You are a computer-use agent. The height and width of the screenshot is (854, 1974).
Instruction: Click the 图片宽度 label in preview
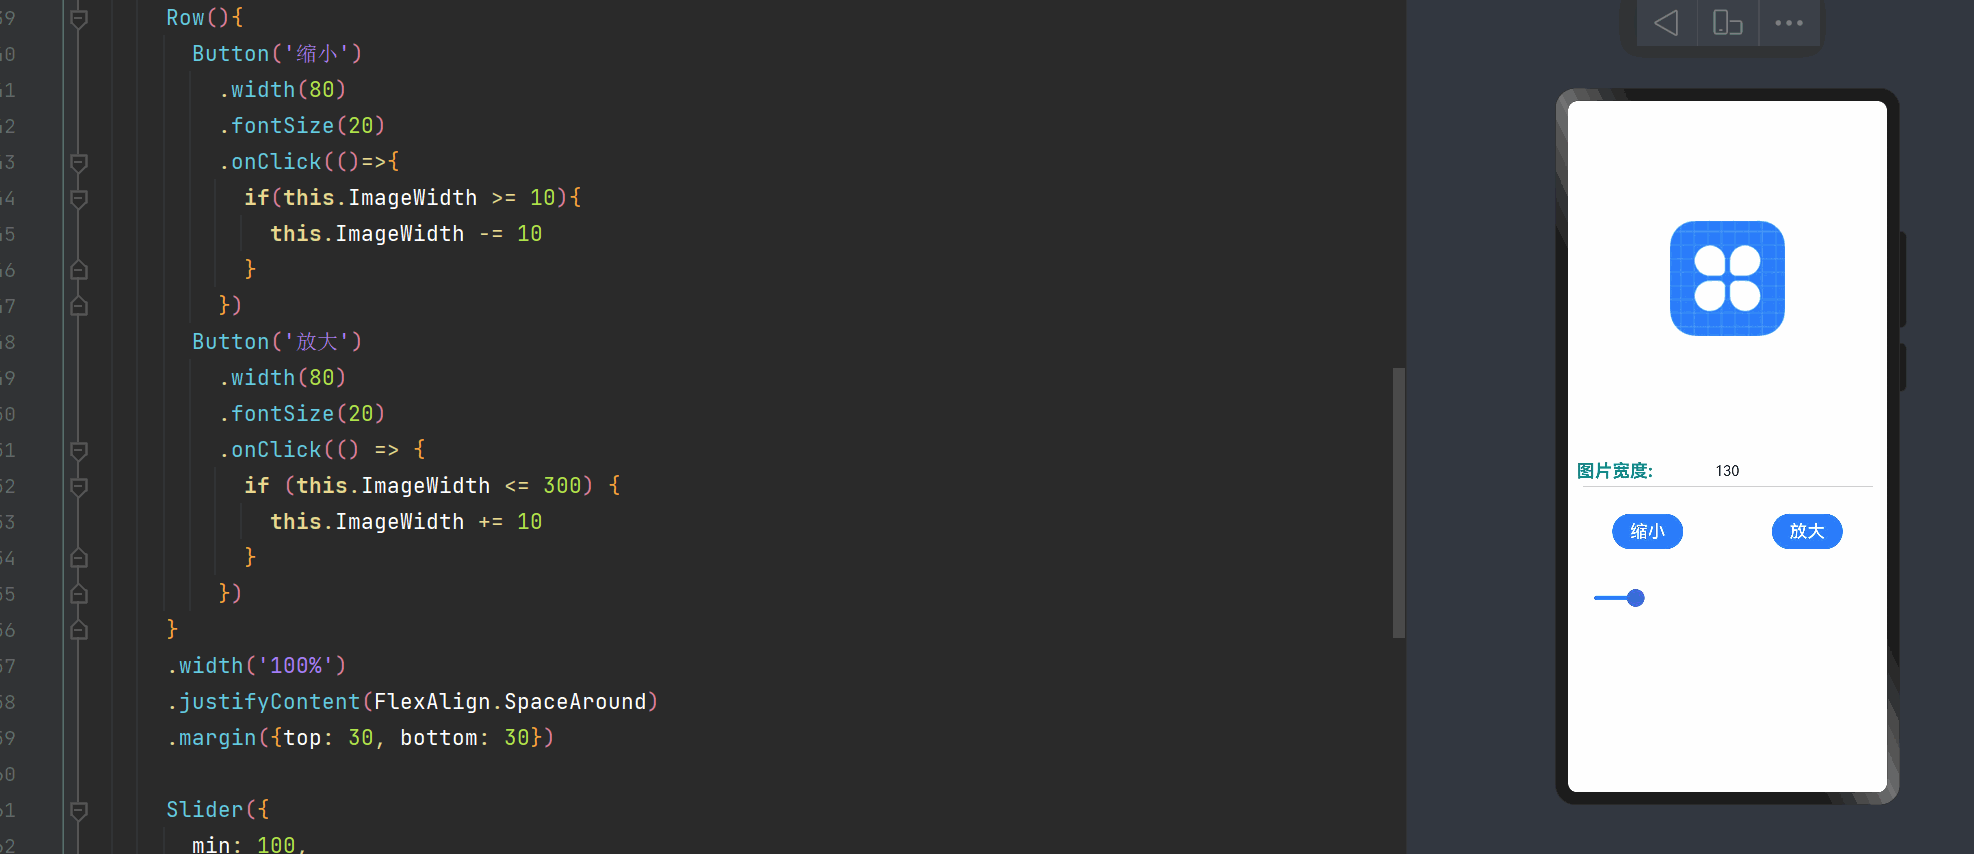tap(1614, 471)
